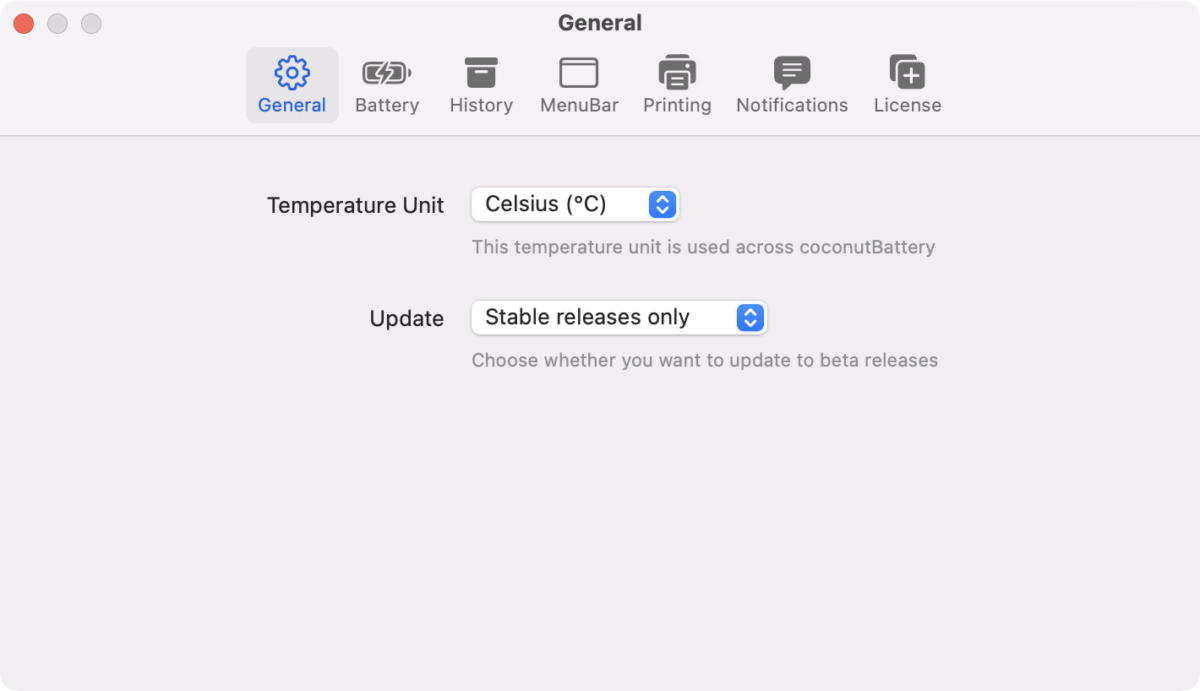Close the preferences window with red button
Viewport: 1200px width, 691px height.
(24, 23)
